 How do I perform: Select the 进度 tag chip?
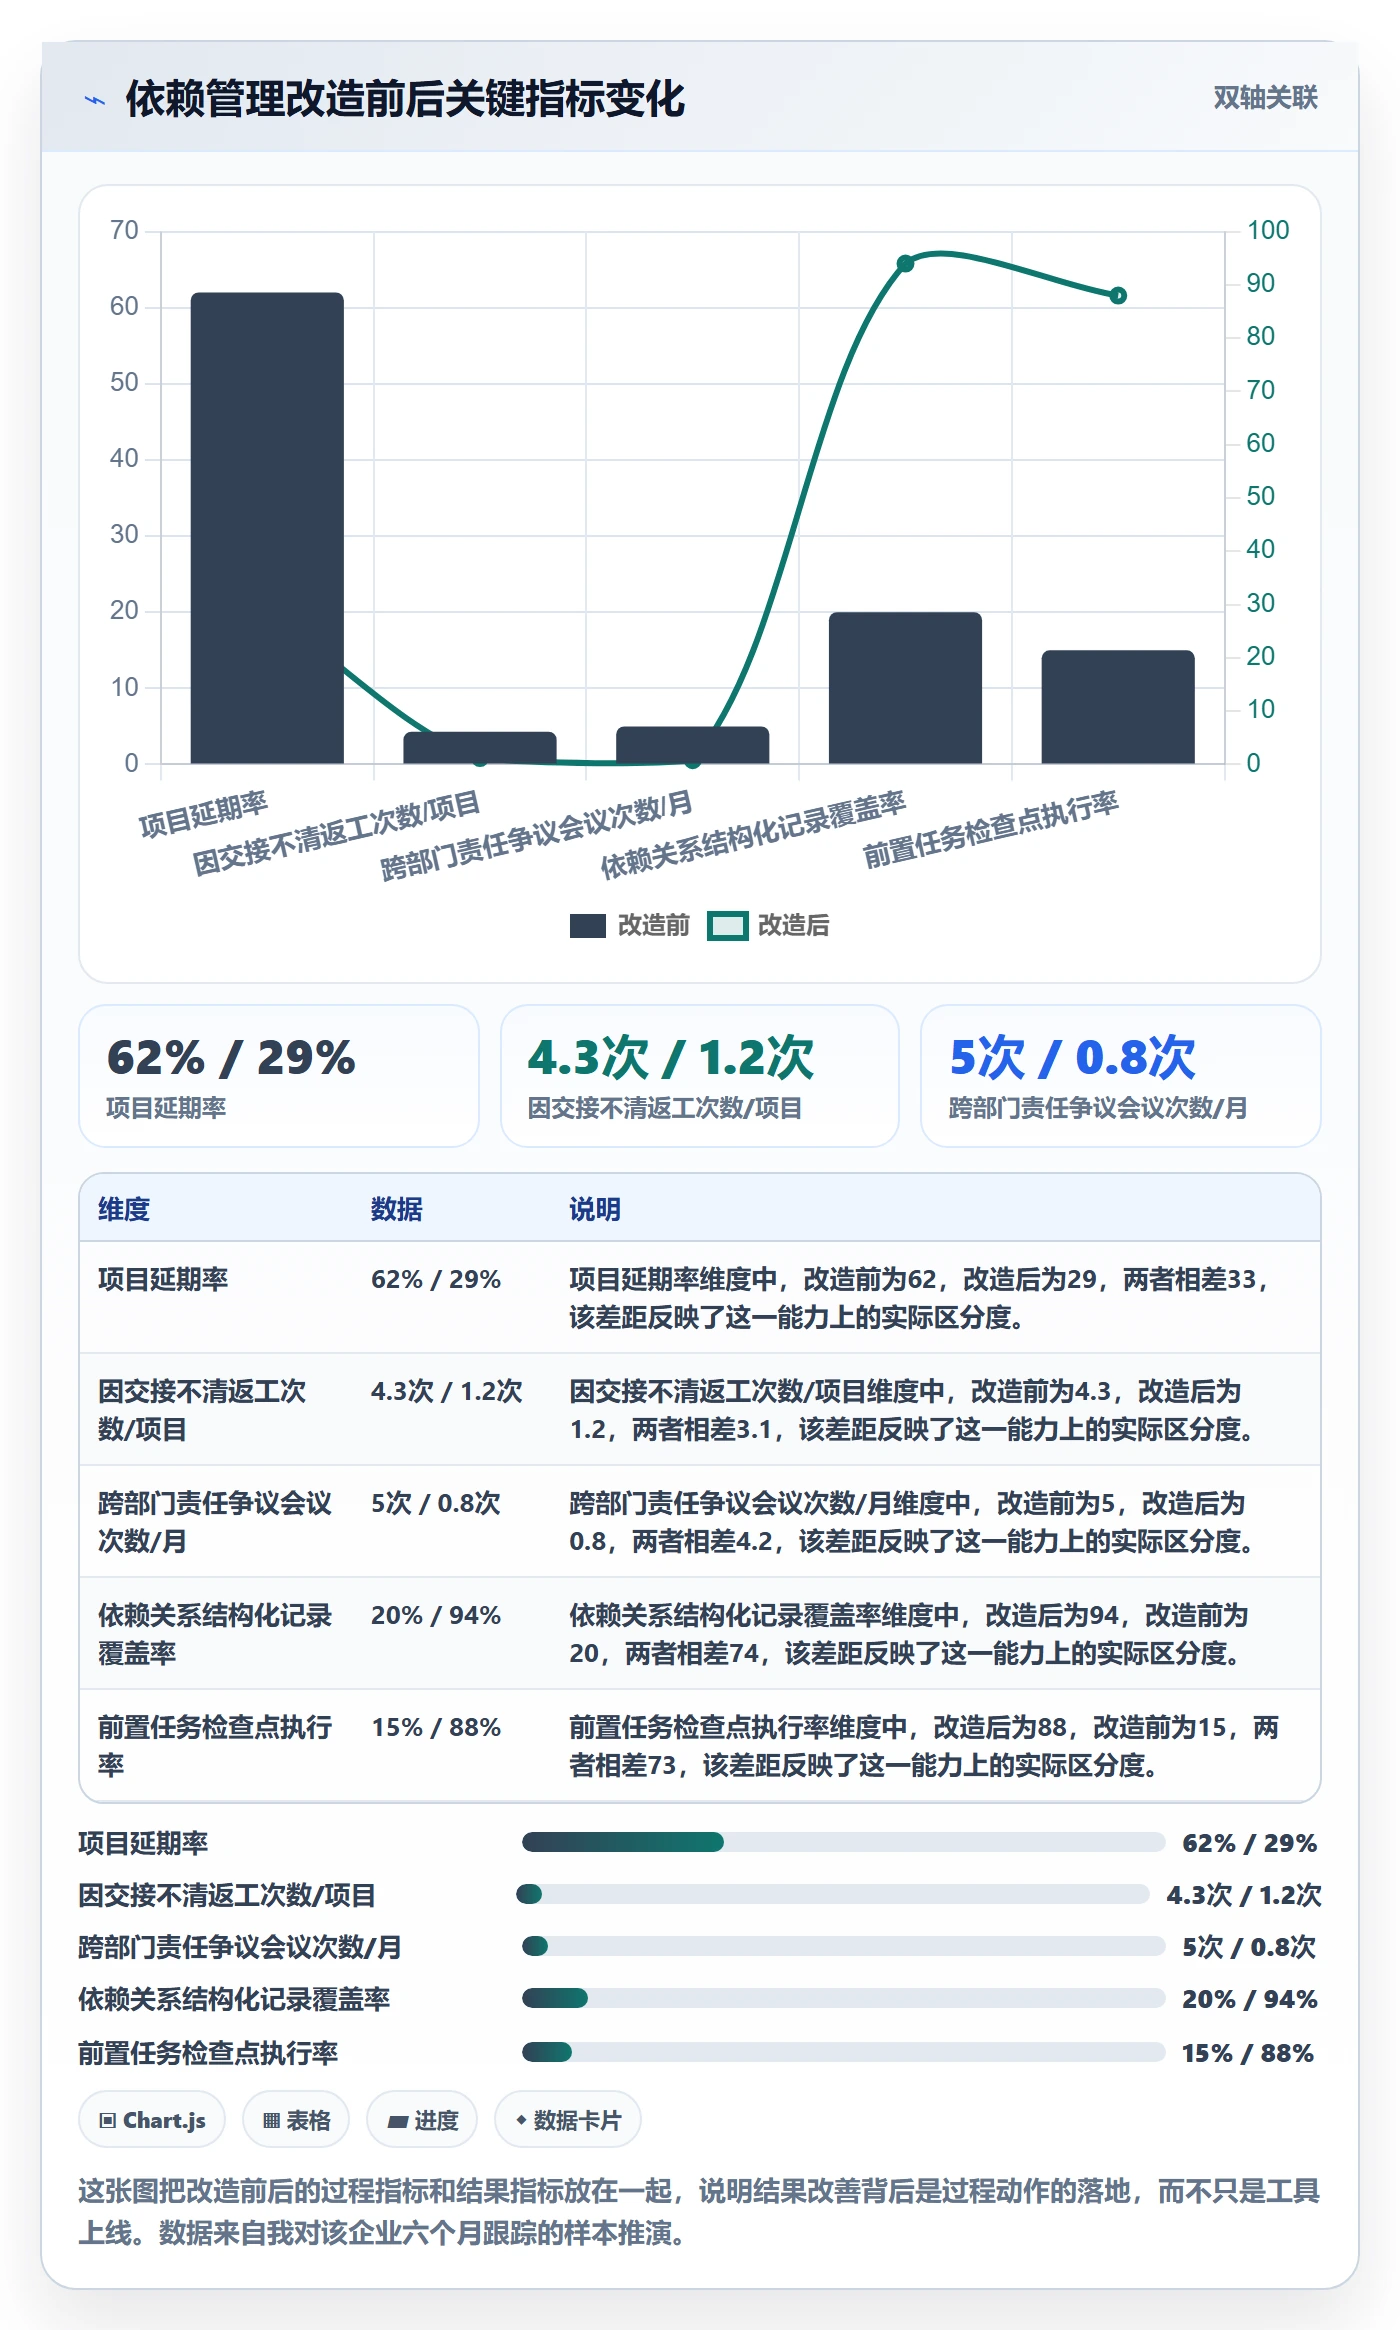422,2120
